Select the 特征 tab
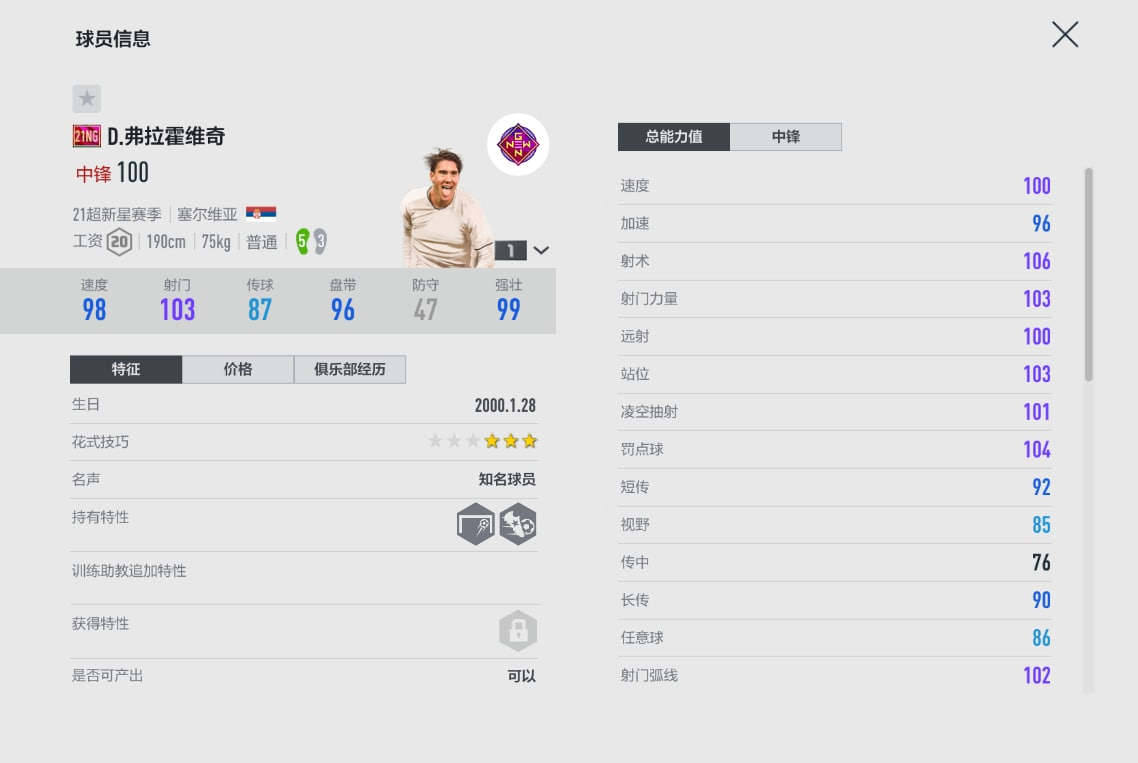 [126, 369]
